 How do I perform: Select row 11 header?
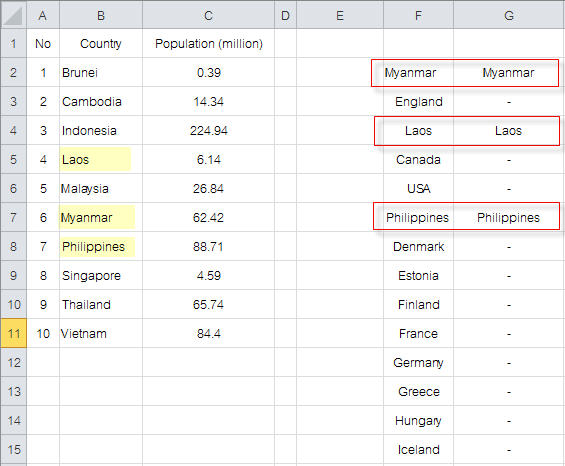point(13,333)
